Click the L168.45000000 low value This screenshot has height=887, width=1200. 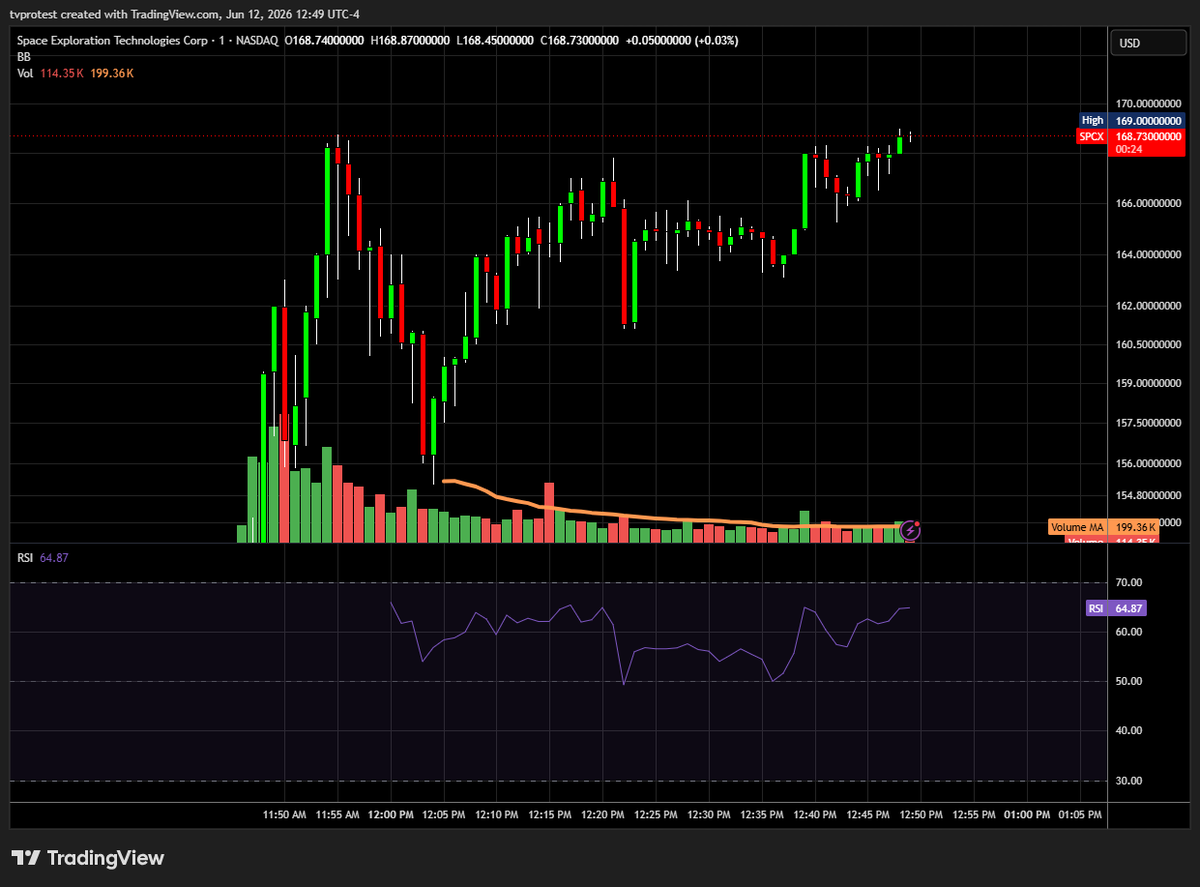(x=495, y=42)
